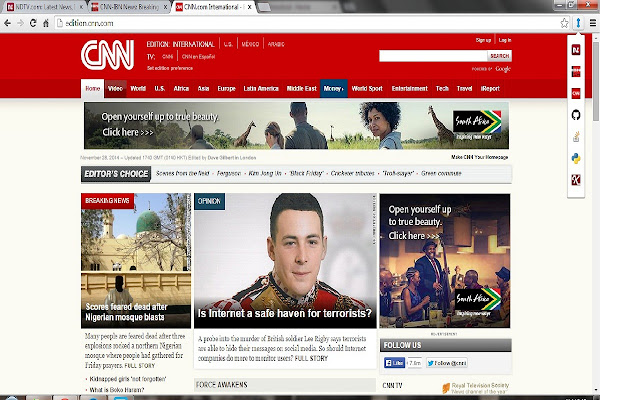Image resolution: width=640 pixels, height=400 pixels.
Task: Open the U.S. section in the navigation bar
Action: point(160,89)
